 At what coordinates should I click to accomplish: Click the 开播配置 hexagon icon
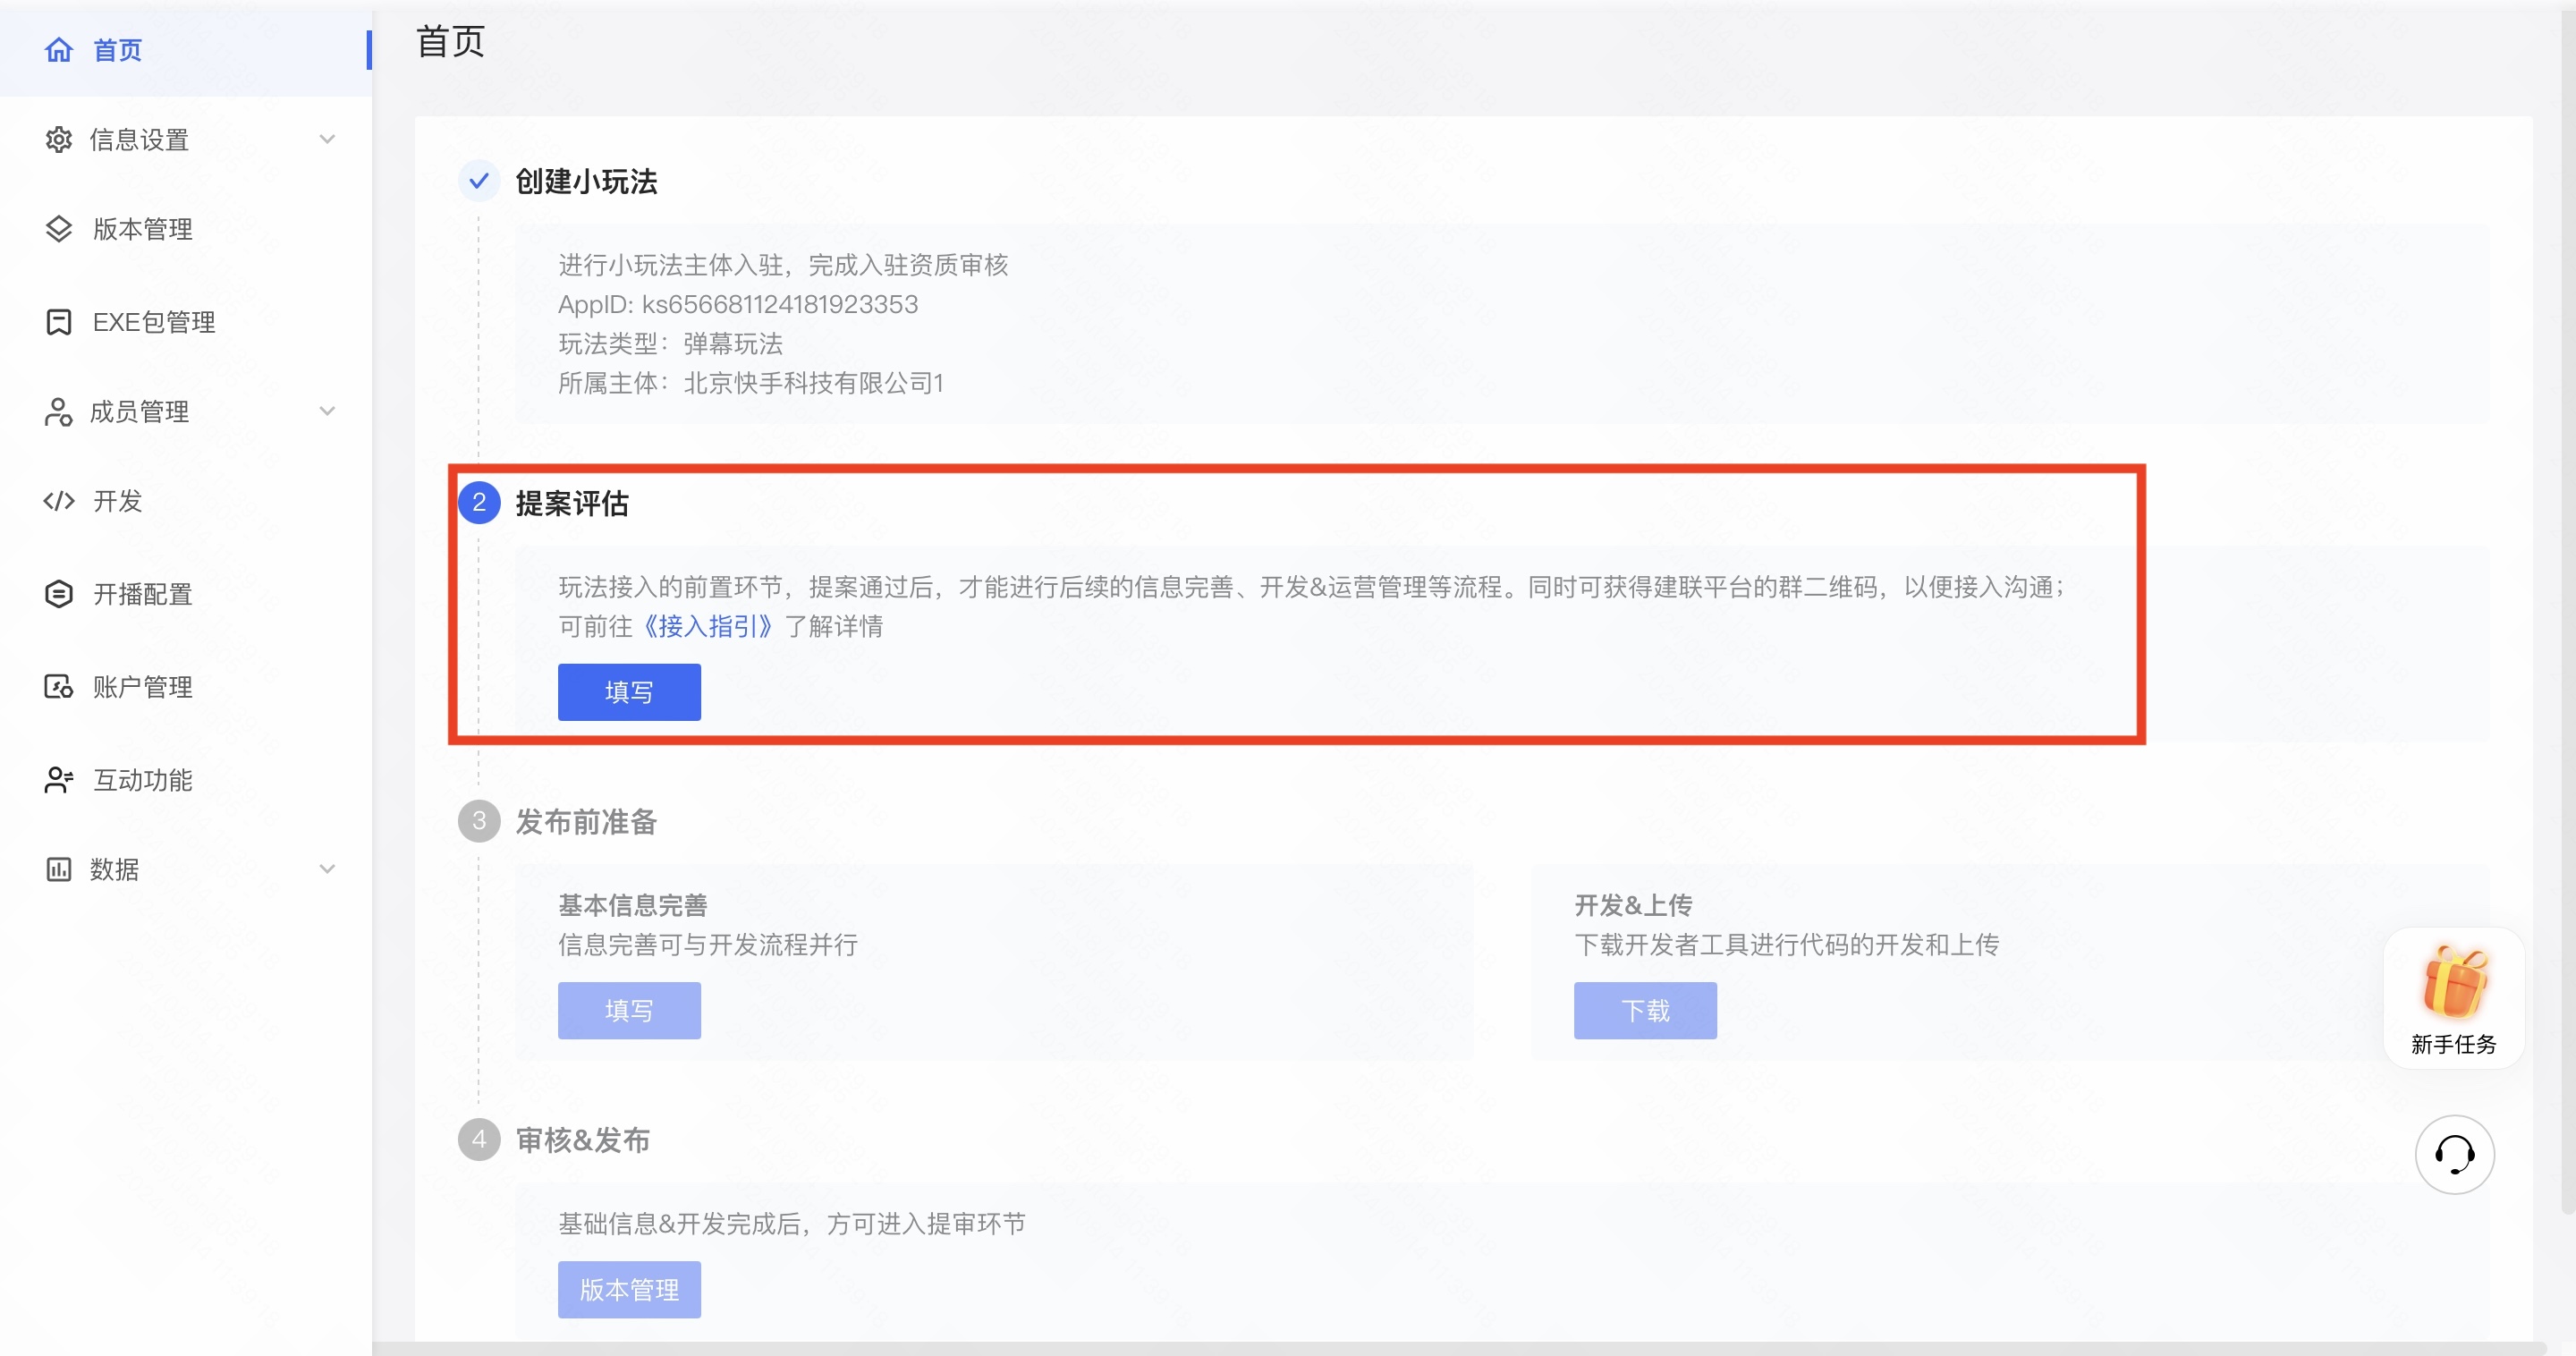pos(59,594)
